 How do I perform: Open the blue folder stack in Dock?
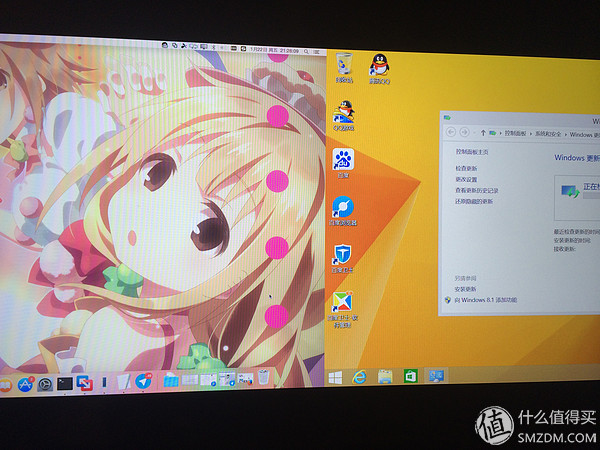point(171,380)
